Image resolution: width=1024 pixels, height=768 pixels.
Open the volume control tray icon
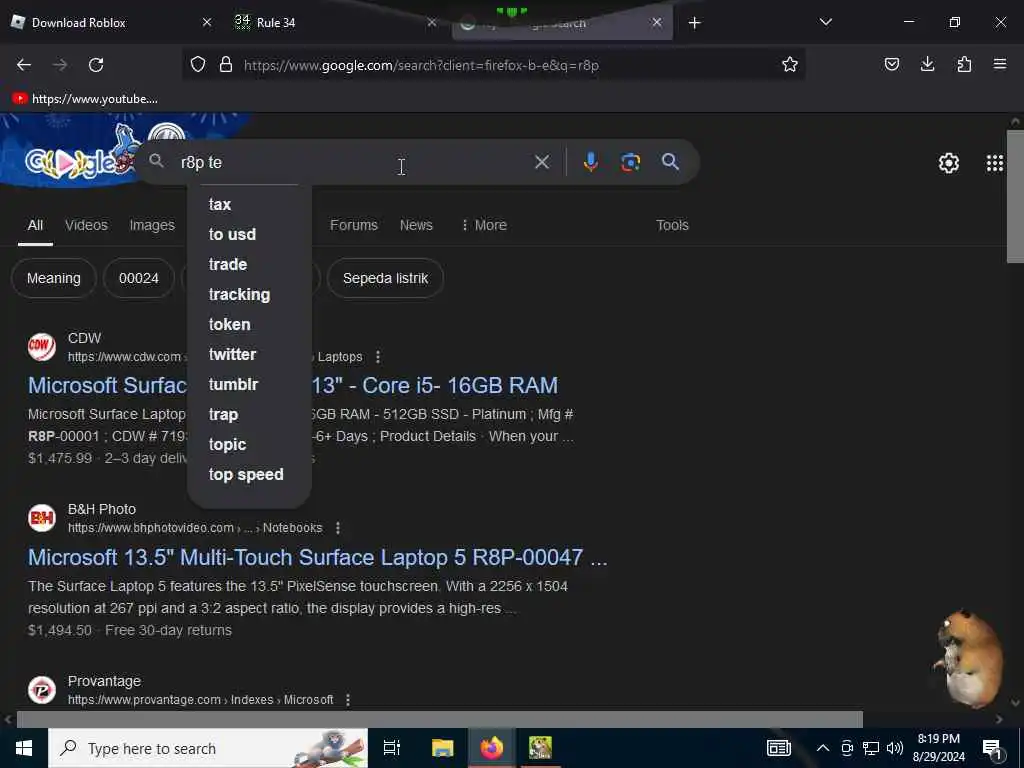click(895, 748)
